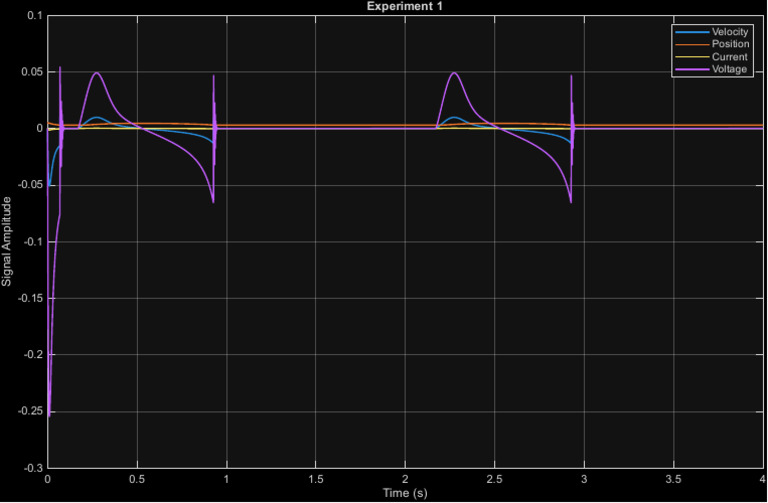Click the 2.5 tick label on time axis

click(x=495, y=479)
